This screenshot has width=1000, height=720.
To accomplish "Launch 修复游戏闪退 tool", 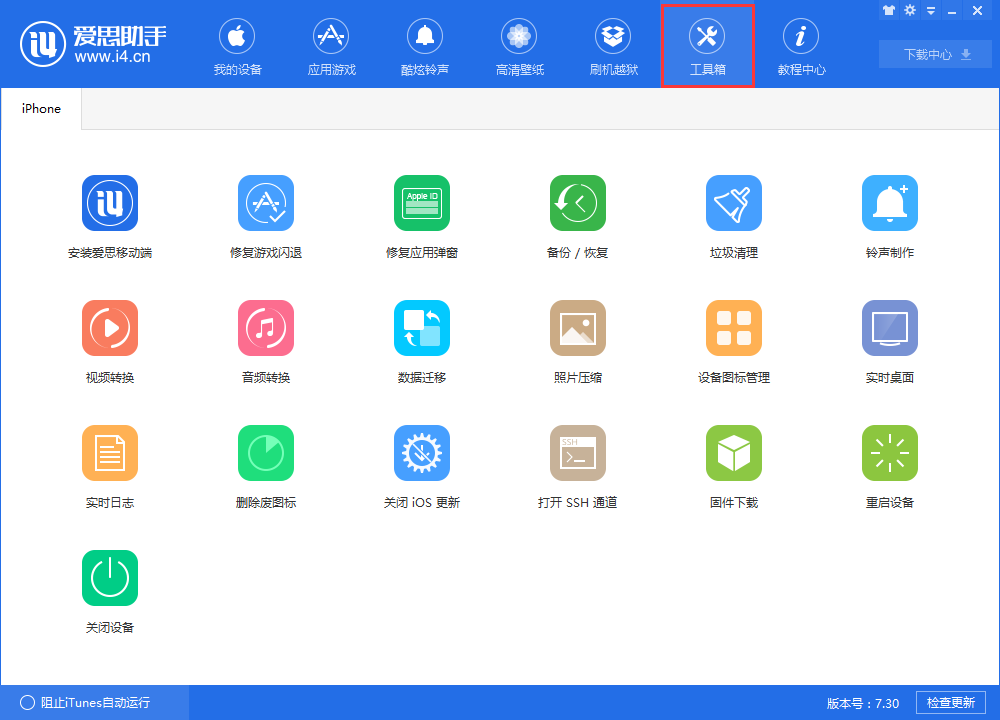I will (x=266, y=203).
